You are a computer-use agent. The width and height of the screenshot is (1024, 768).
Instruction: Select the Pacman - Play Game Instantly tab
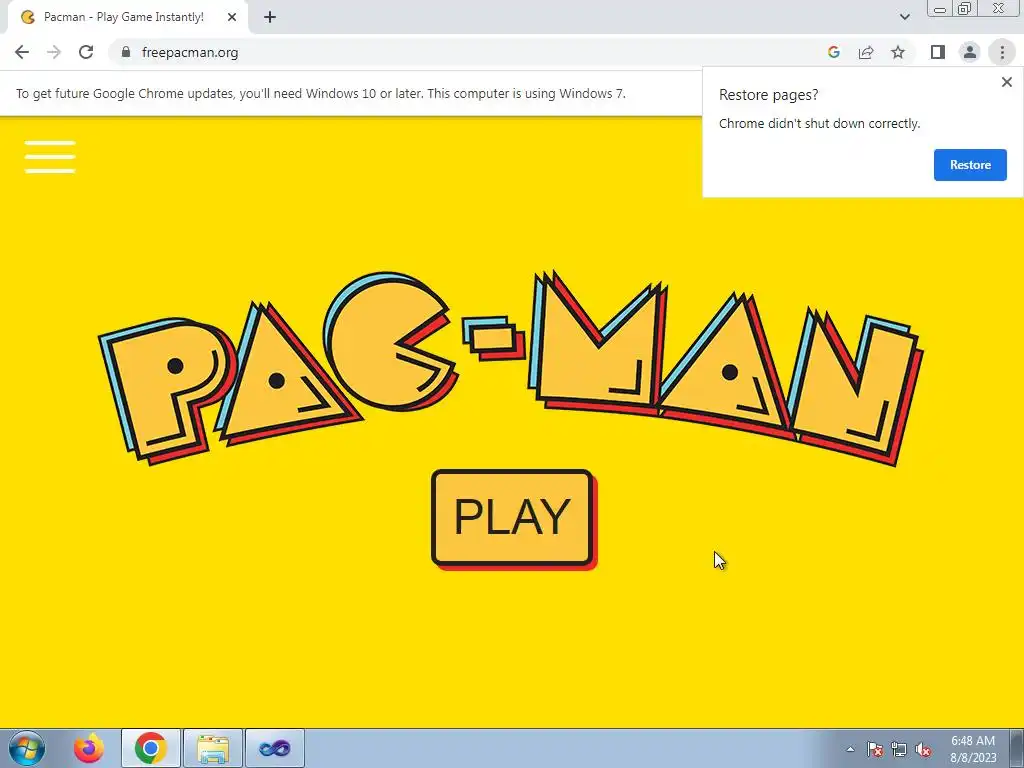(128, 18)
